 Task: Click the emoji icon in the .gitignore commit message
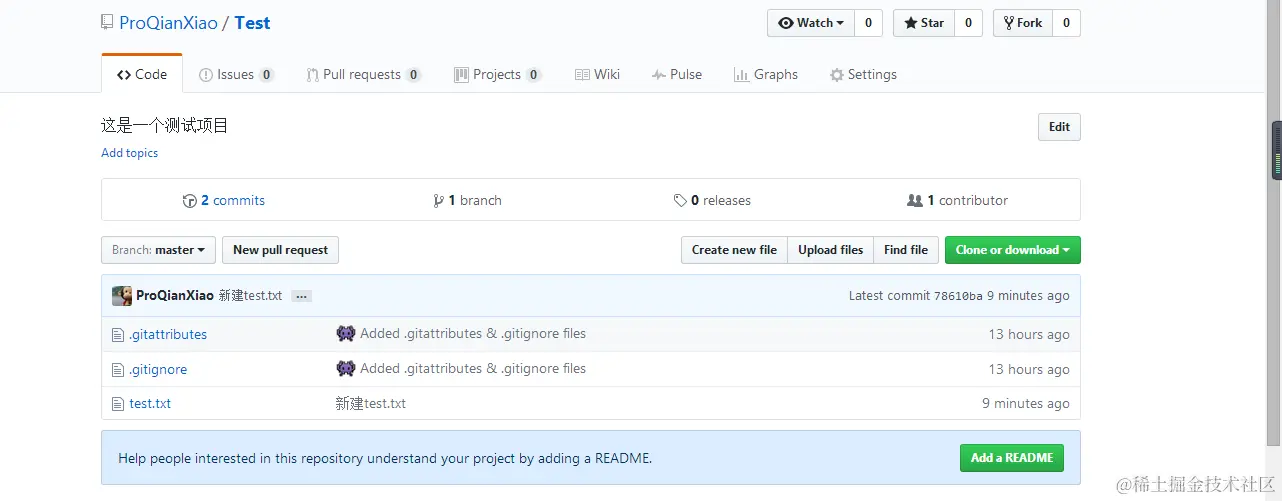tap(346, 368)
